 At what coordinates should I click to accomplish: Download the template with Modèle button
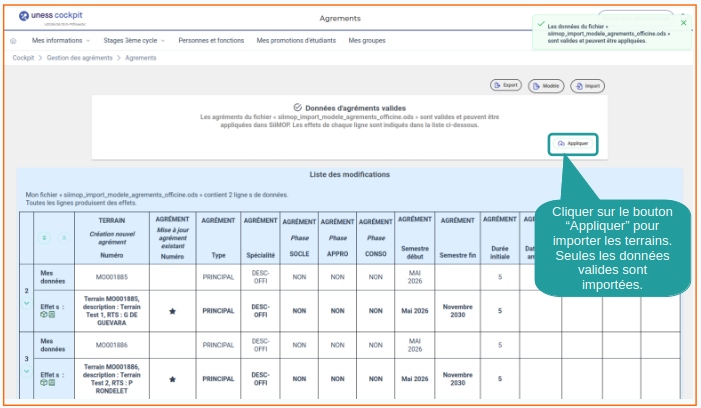click(546, 86)
